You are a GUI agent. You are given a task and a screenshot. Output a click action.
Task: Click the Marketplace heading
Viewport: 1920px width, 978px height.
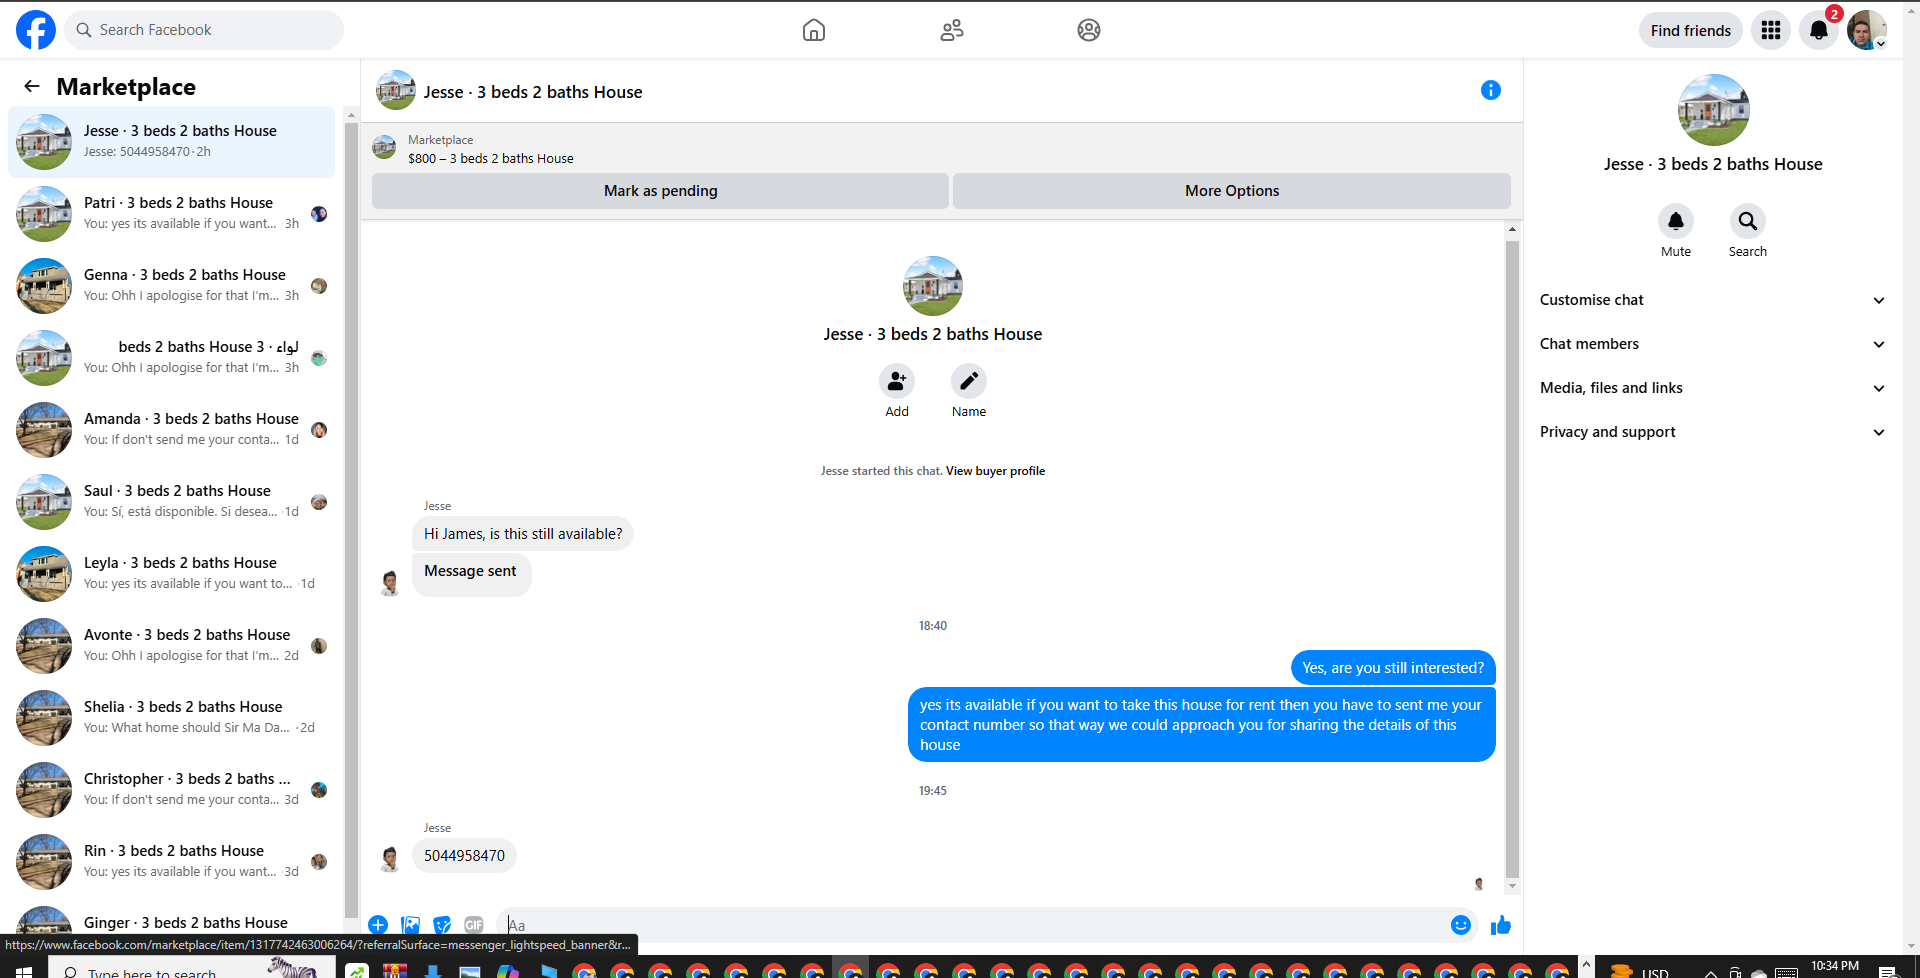point(126,87)
